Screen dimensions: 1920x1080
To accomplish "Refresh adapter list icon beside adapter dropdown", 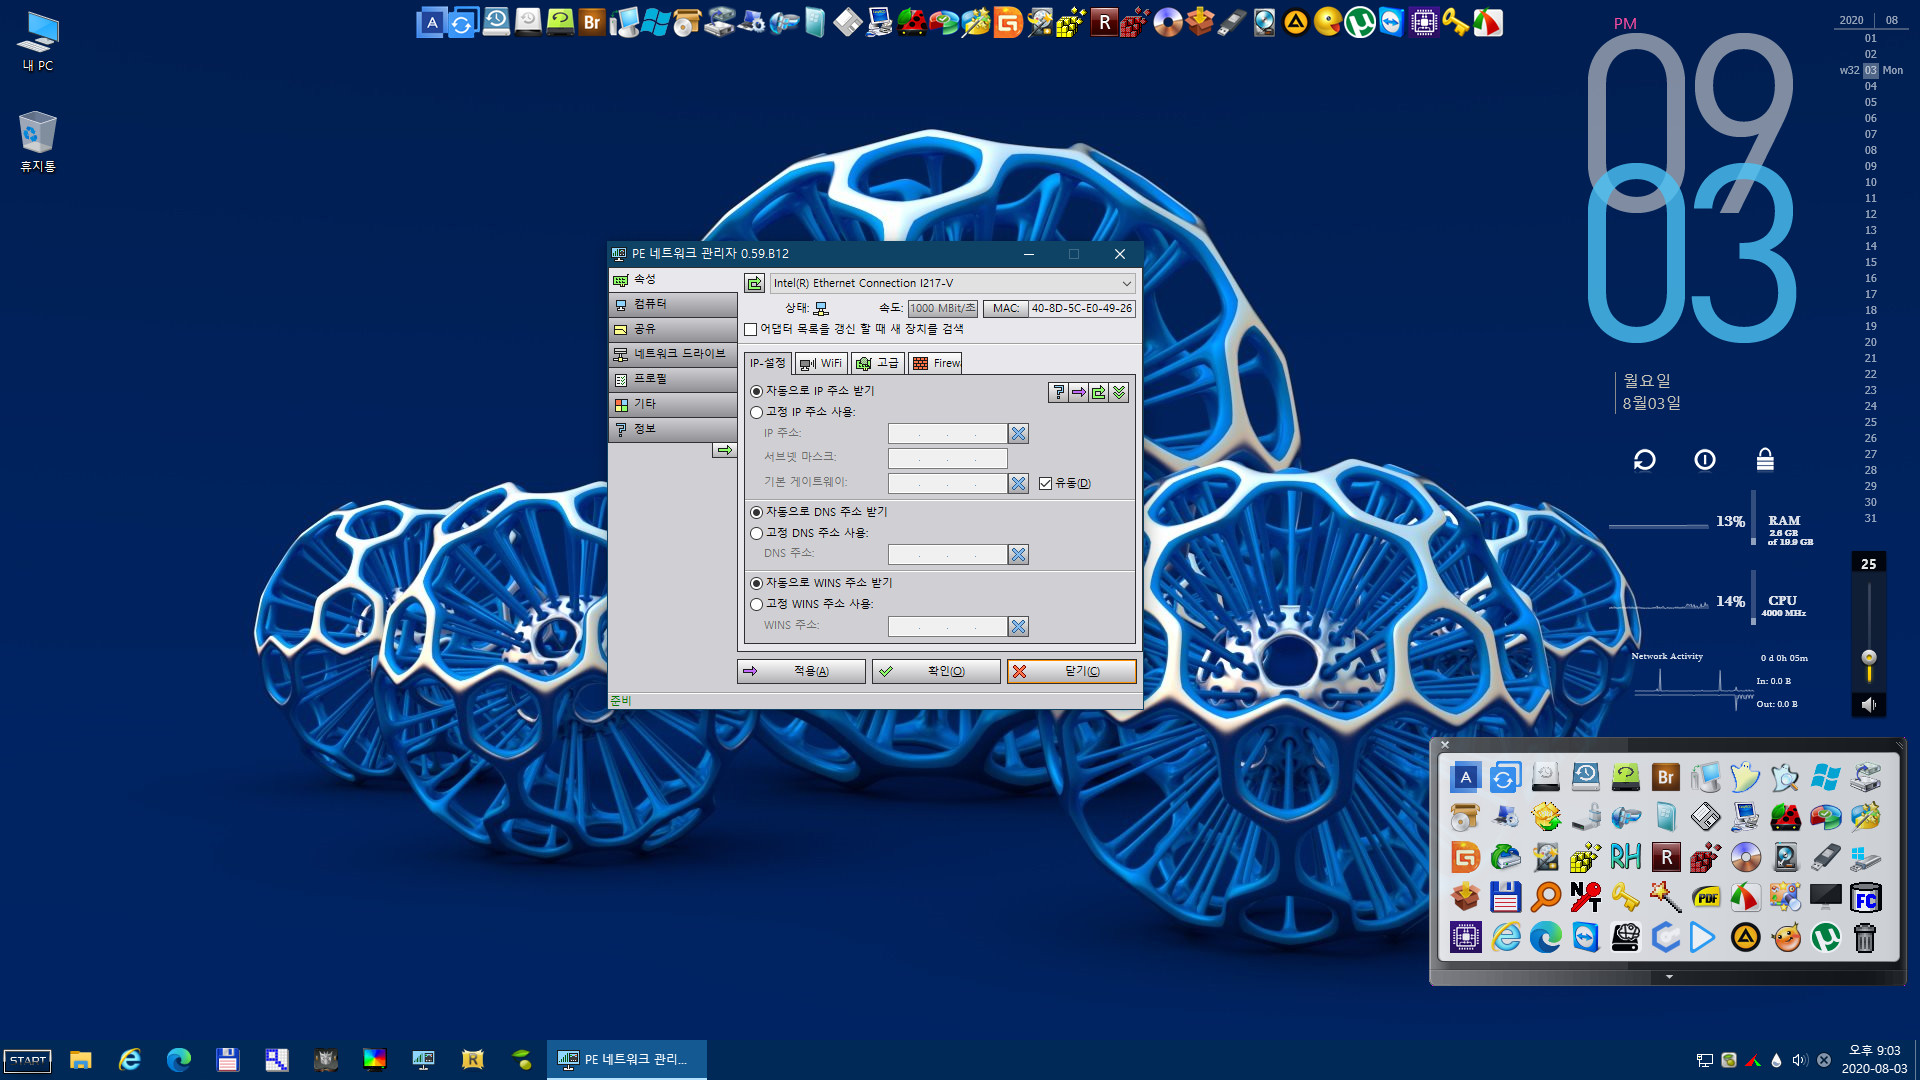I will [754, 284].
